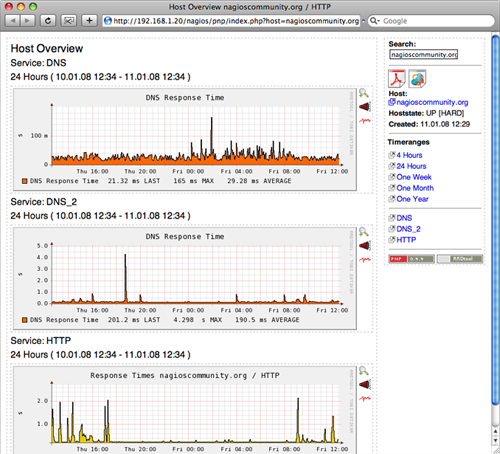Click the first DNS Response Time graph image
The image size is (500, 454).
(185, 140)
